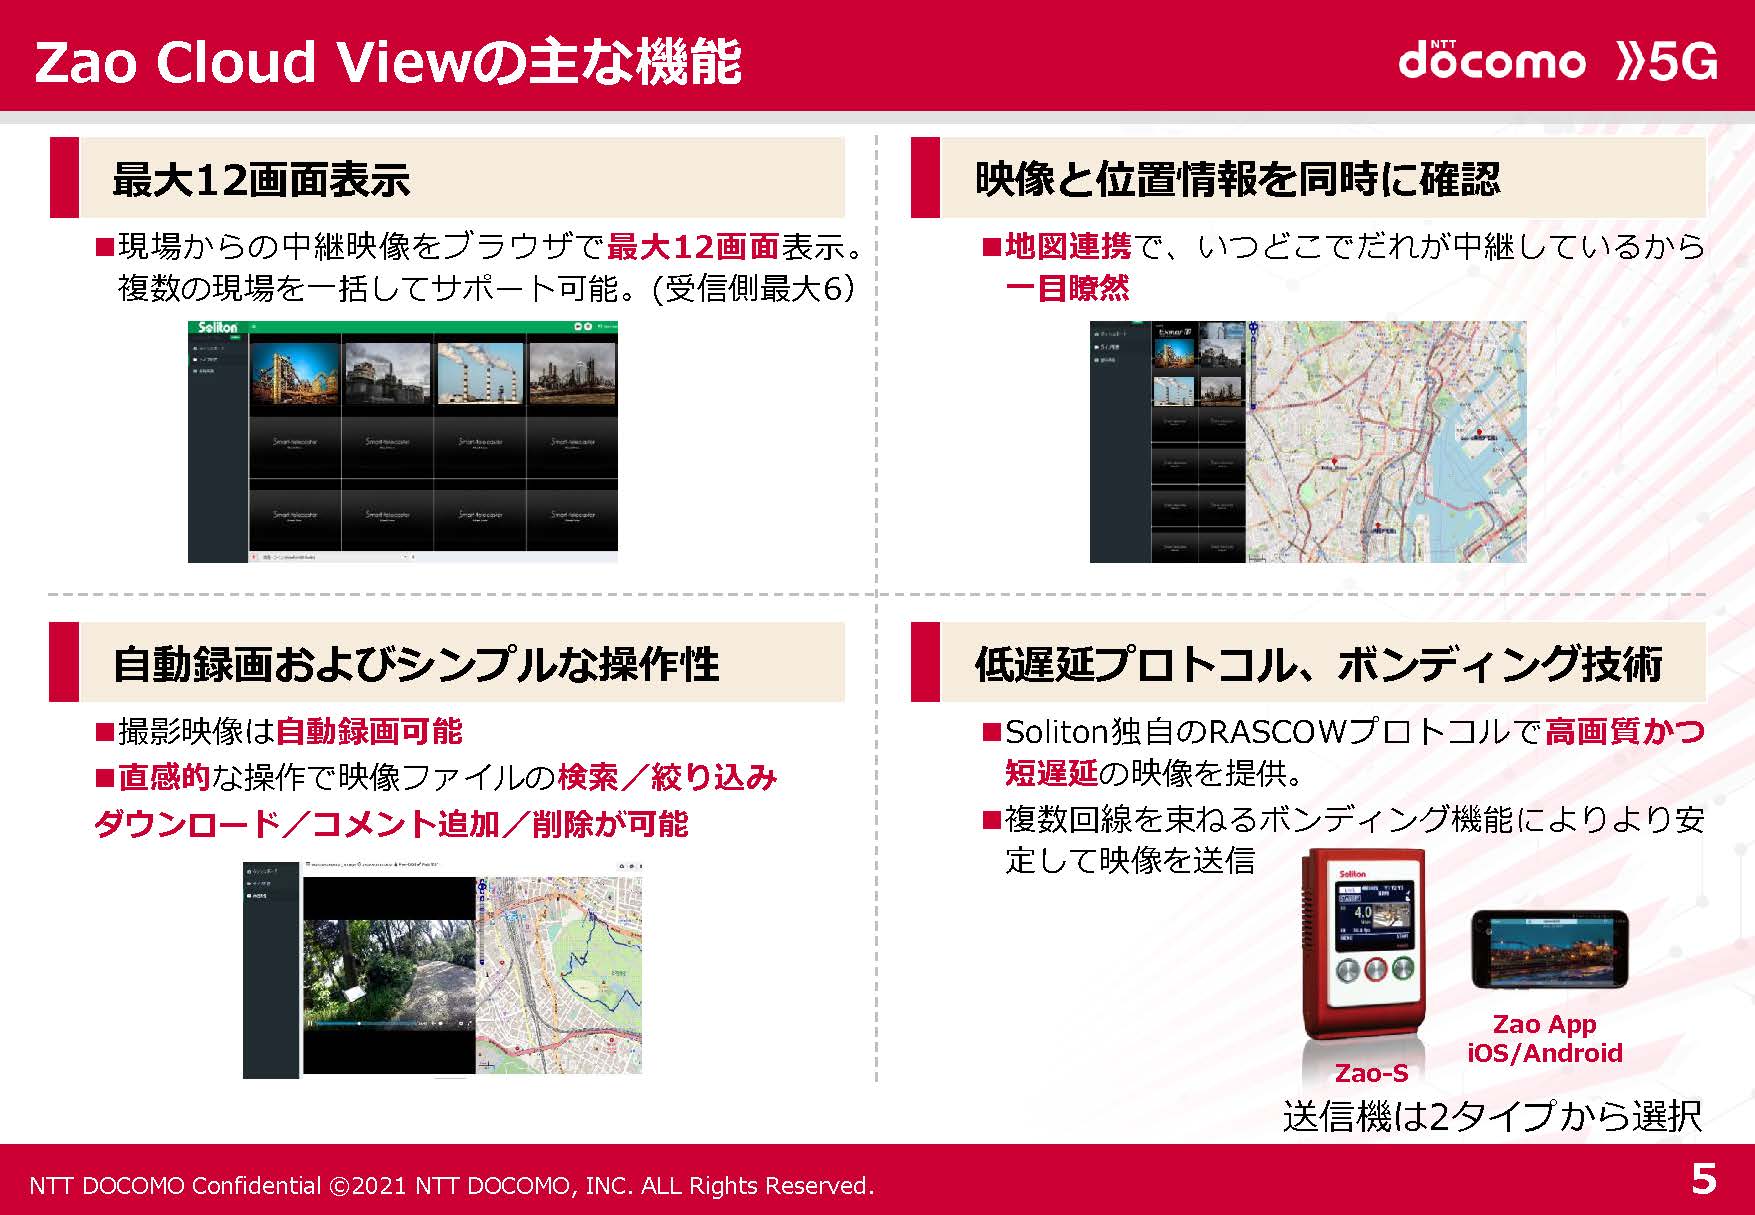
Task: Click hamburger menu icon in Soliton green bar
Action: click(254, 327)
